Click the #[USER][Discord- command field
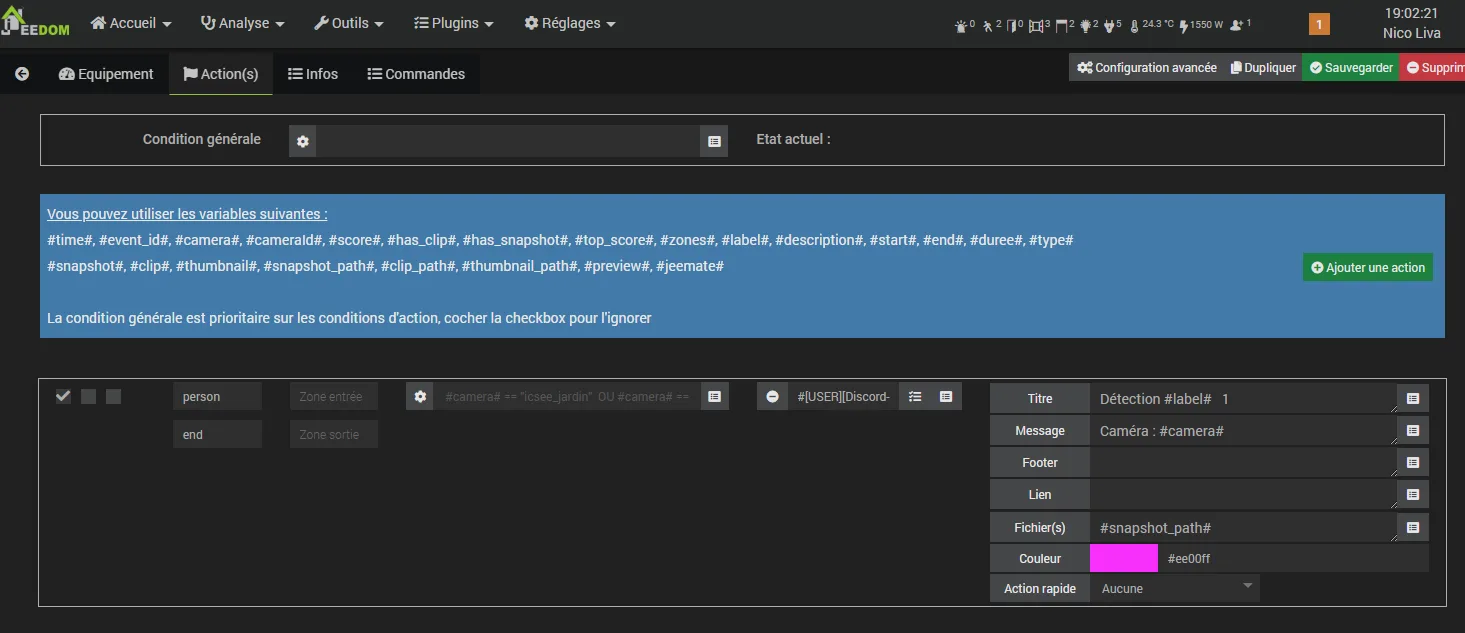The height and width of the screenshot is (633, 1465). (843, 397)
